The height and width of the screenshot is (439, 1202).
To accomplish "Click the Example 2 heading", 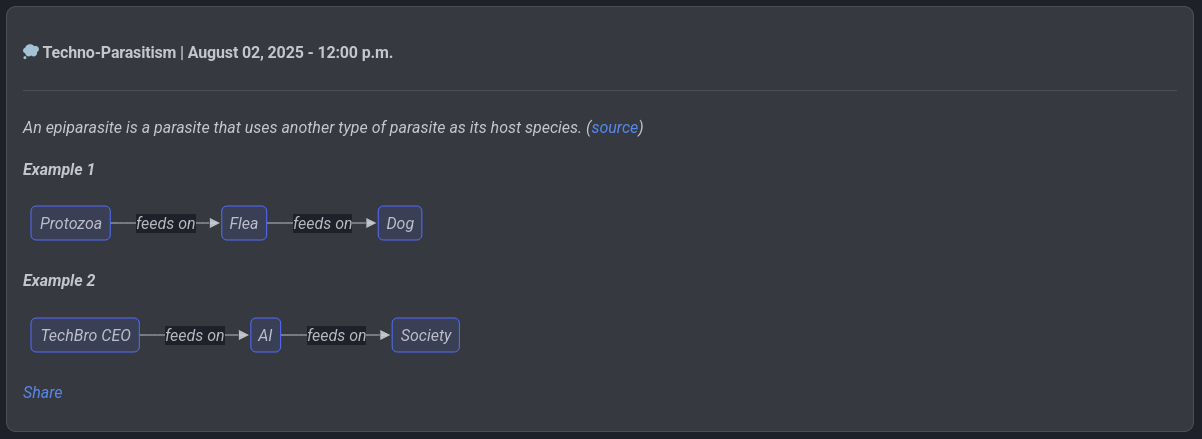I will pos(59,281).
